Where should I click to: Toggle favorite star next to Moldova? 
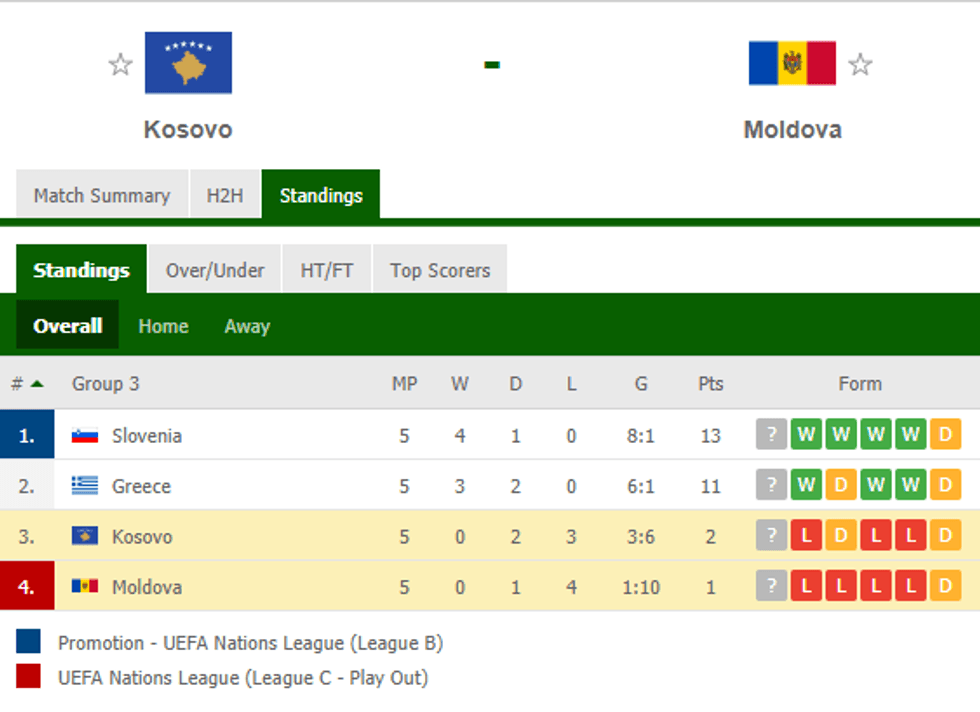coord(860,65)
